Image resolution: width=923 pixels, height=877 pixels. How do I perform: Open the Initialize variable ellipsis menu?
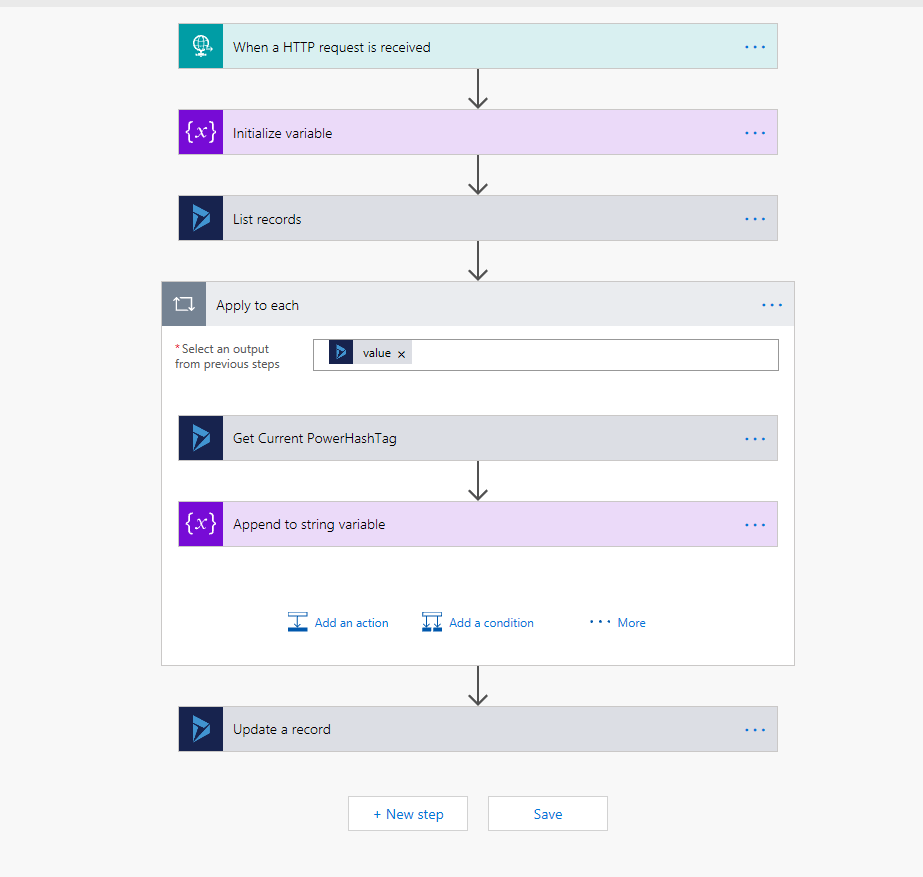(x=755, y=133)
